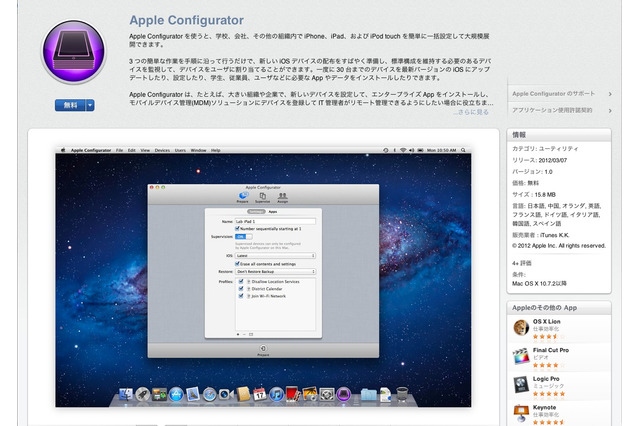Open the Restore 'Don't Restore Backup' dropdown

click(x=275, y=271)
